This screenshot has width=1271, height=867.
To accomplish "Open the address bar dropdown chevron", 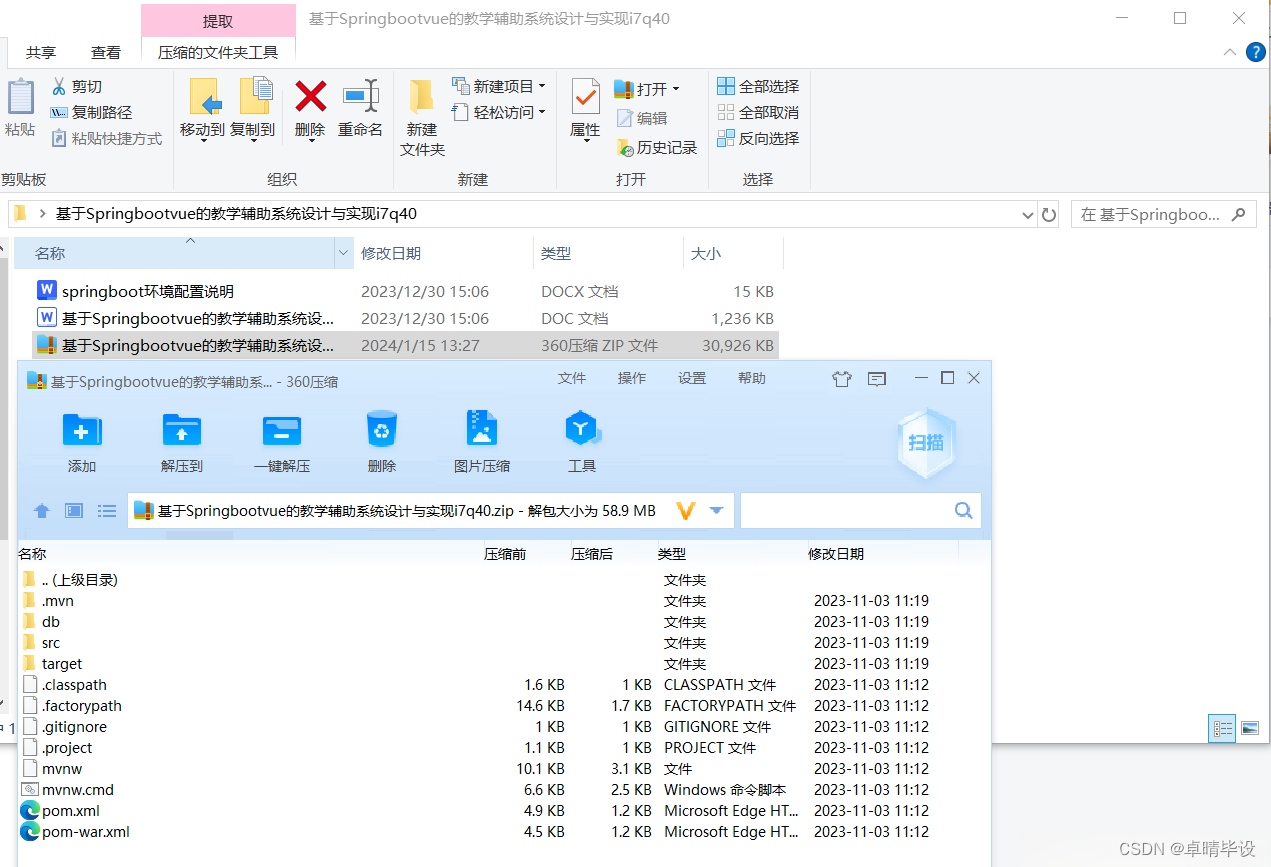I will [x=1027, y=214].
